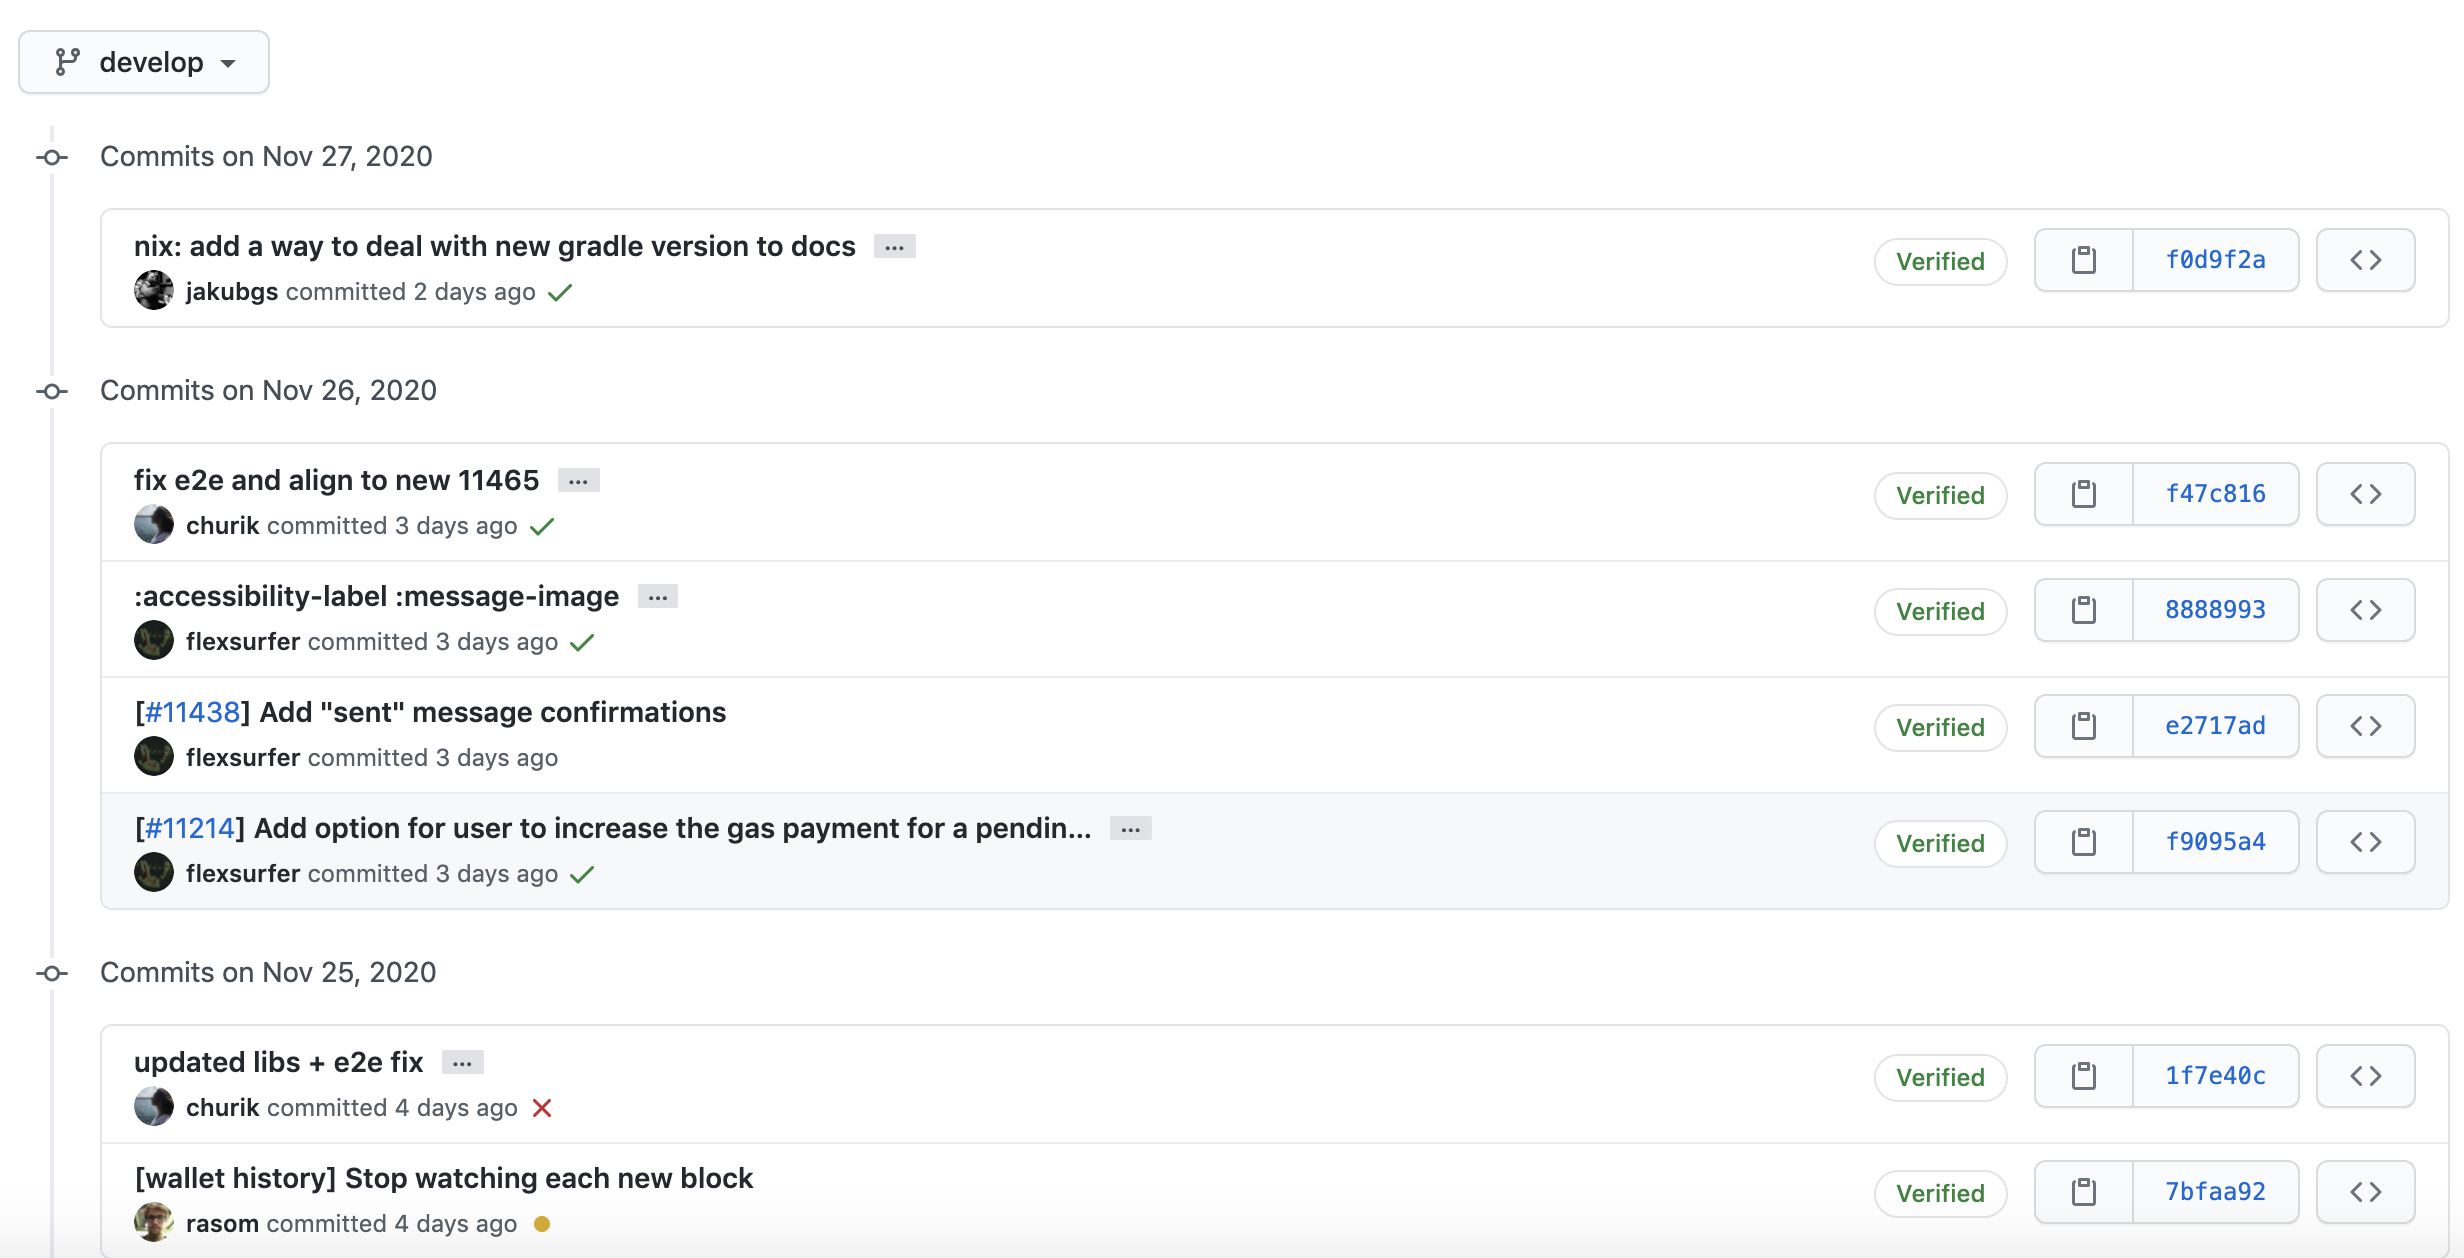Expand the 'updated libs + e2e fix' message
This screenshot has height=1258, width=2464.
coord(462,1063)
